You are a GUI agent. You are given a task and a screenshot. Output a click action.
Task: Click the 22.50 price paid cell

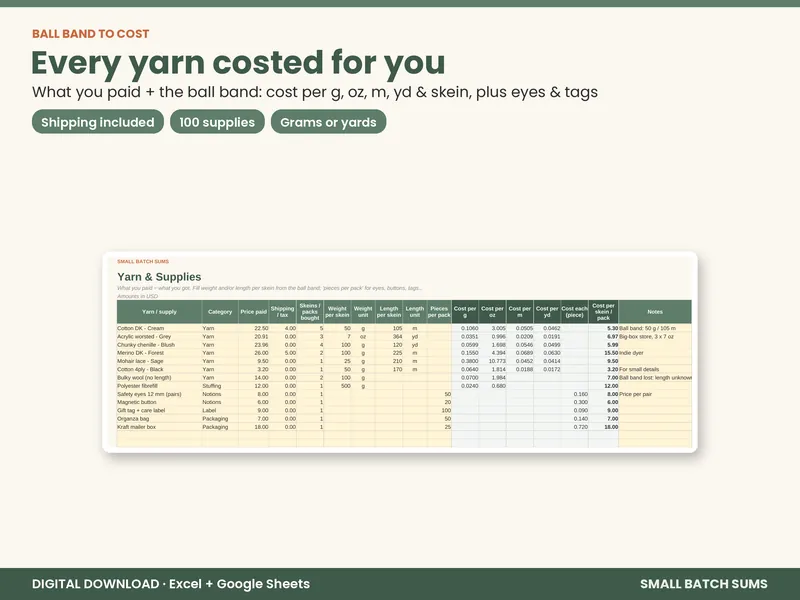click(254, 328)
